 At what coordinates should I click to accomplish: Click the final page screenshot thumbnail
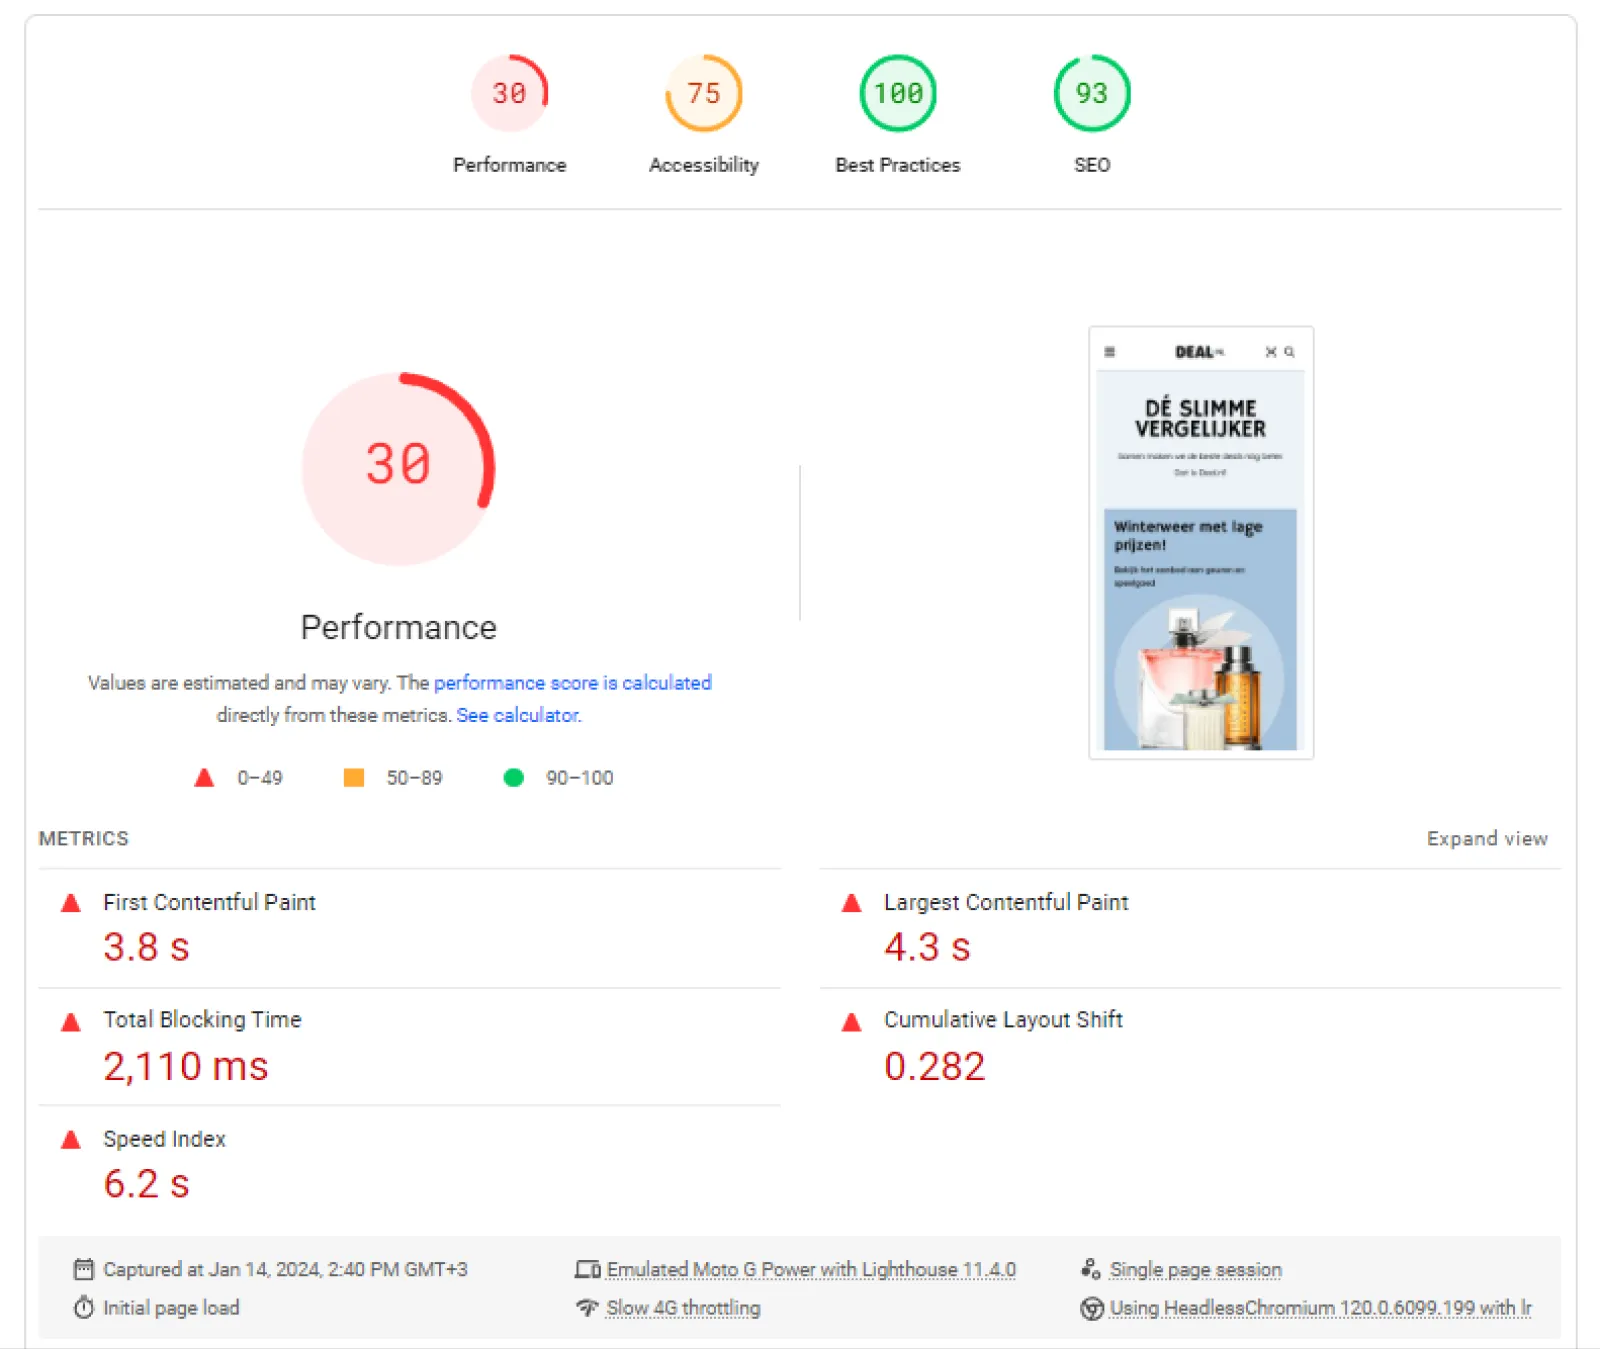point(1201,543)
